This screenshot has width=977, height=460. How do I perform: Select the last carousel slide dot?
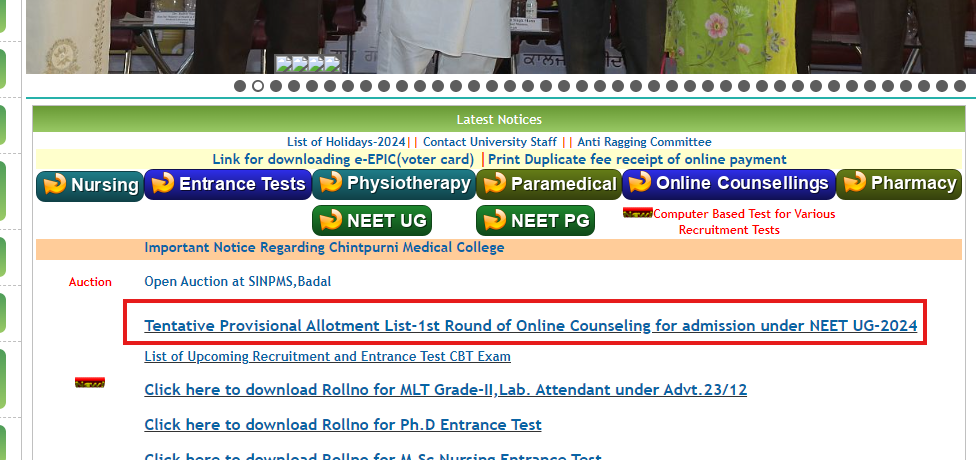960,86
